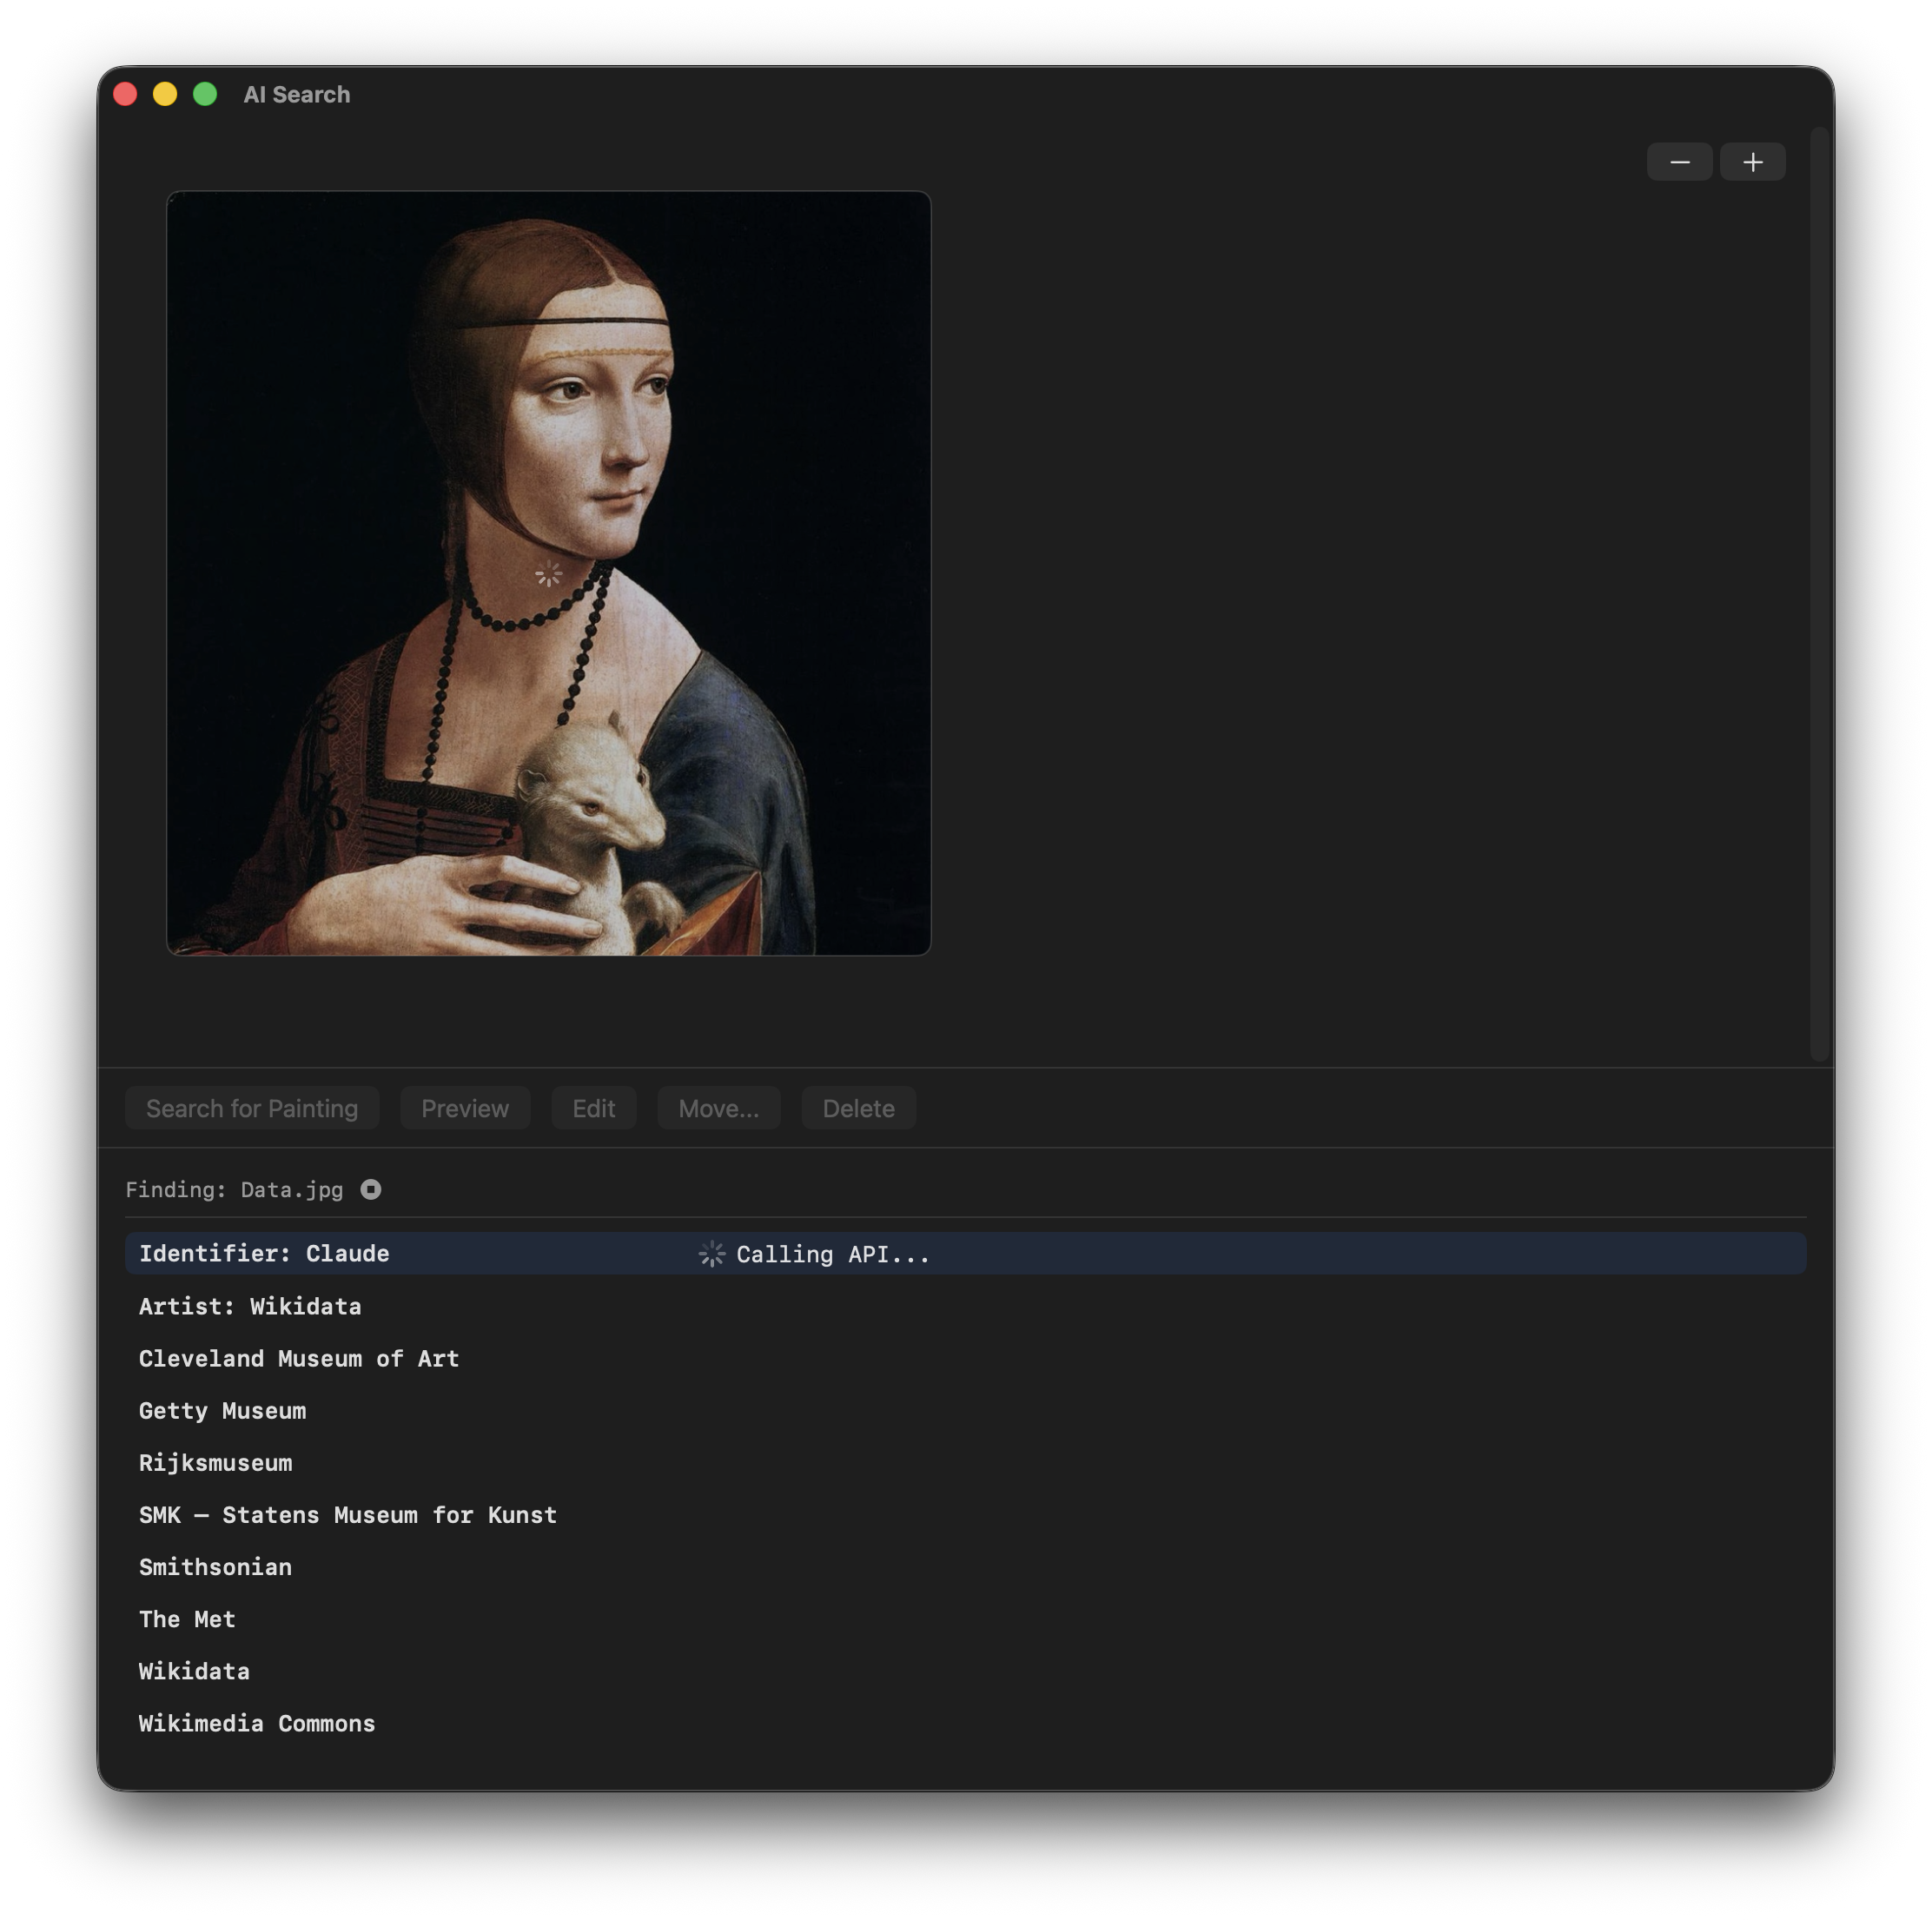Maximize the AI Search window
Image resolution: width=1932 pixels, height=1920 pixels.
click(205, 94)
